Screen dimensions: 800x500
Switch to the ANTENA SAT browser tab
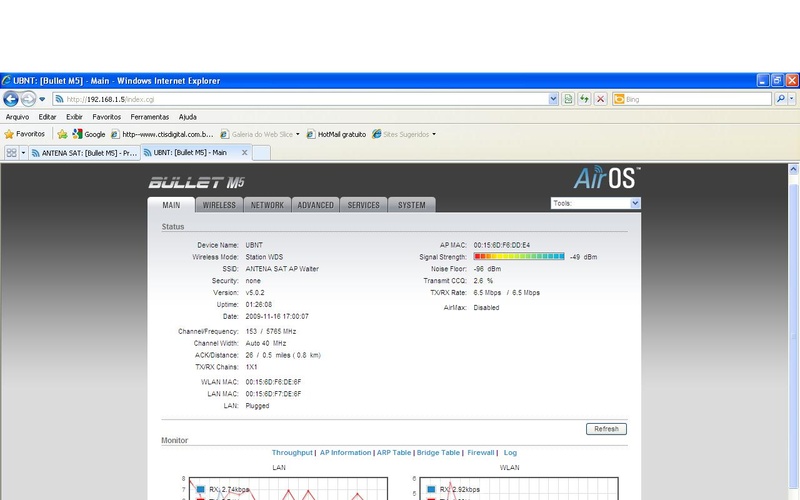[84, 153]
